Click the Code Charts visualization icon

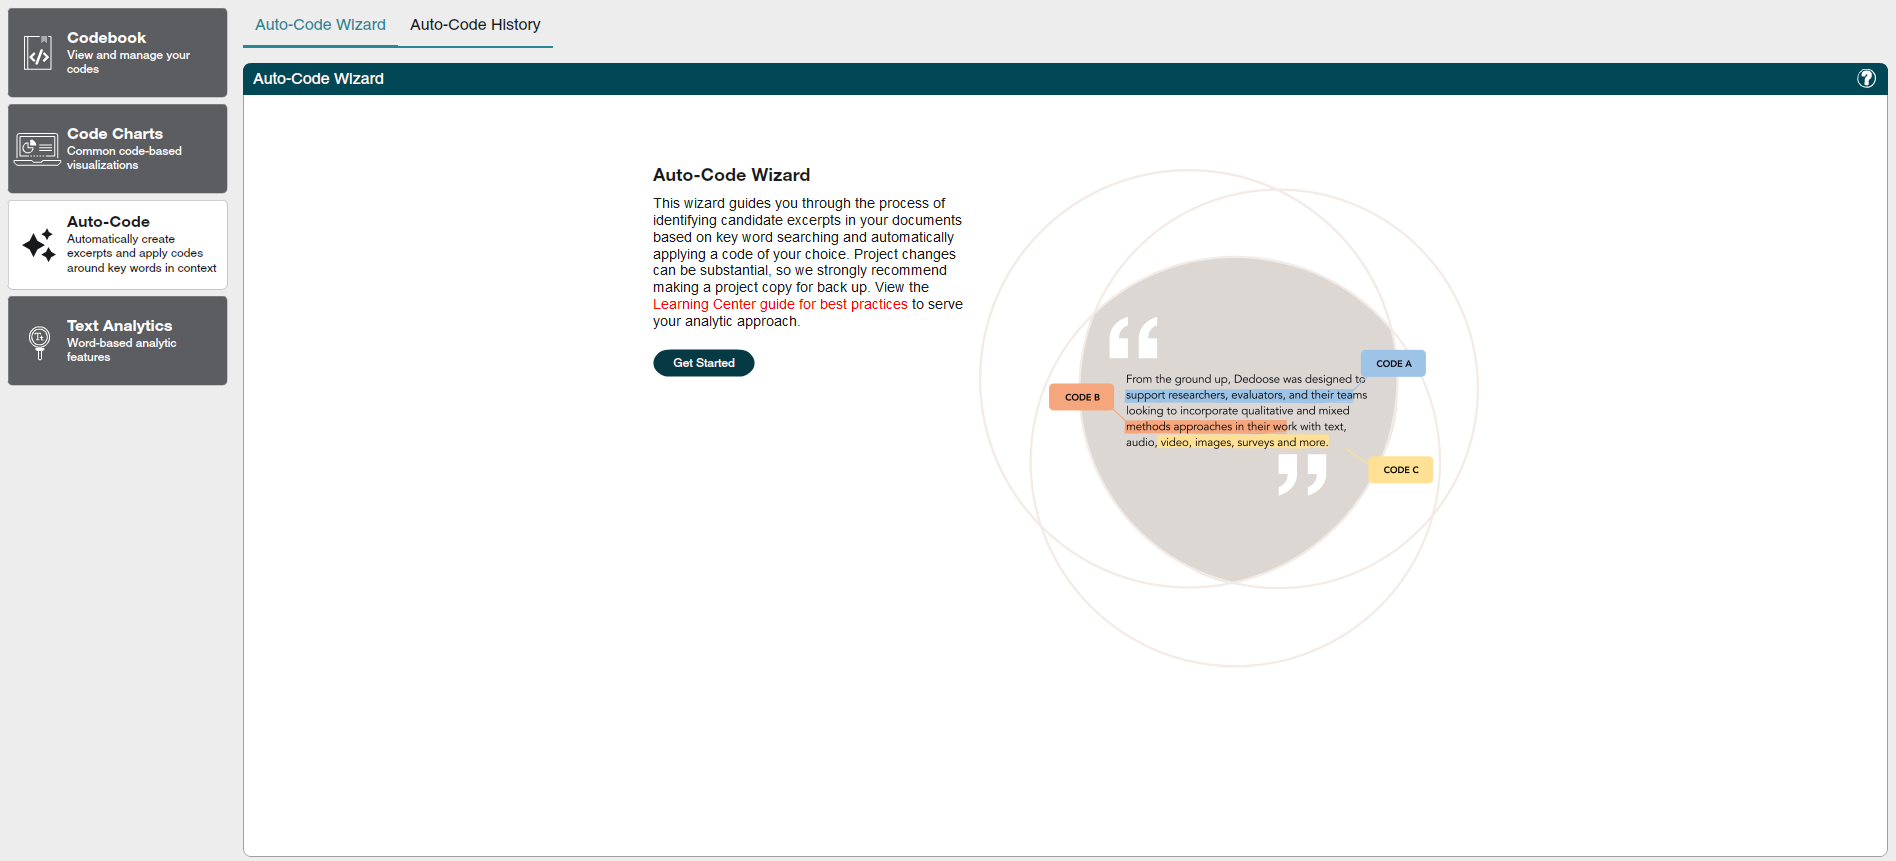point(37,149)
